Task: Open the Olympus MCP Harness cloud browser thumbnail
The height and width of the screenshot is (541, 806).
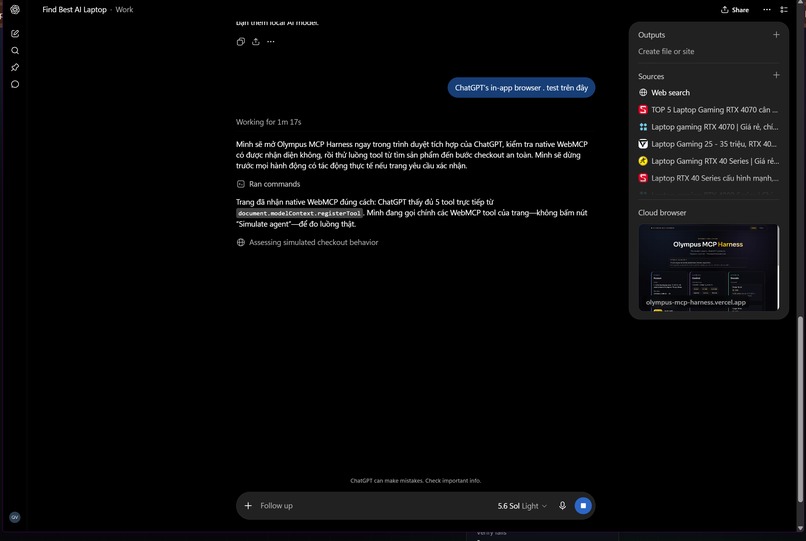Action: pos(708,267)
